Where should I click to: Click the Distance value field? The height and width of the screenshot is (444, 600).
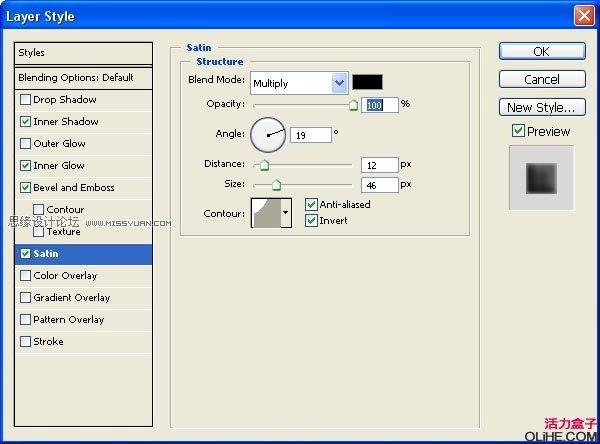click(x=380, y=165)
